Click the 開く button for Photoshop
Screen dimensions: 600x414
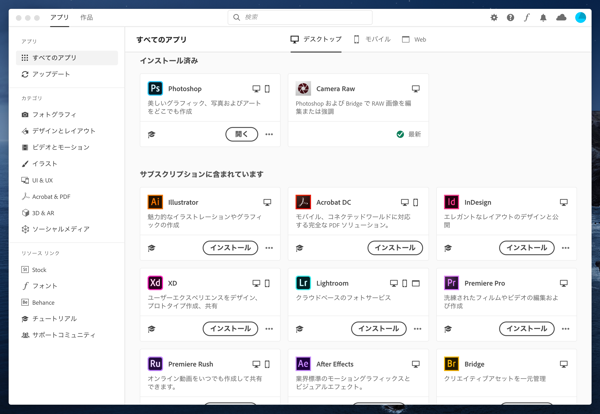(241, 134)
